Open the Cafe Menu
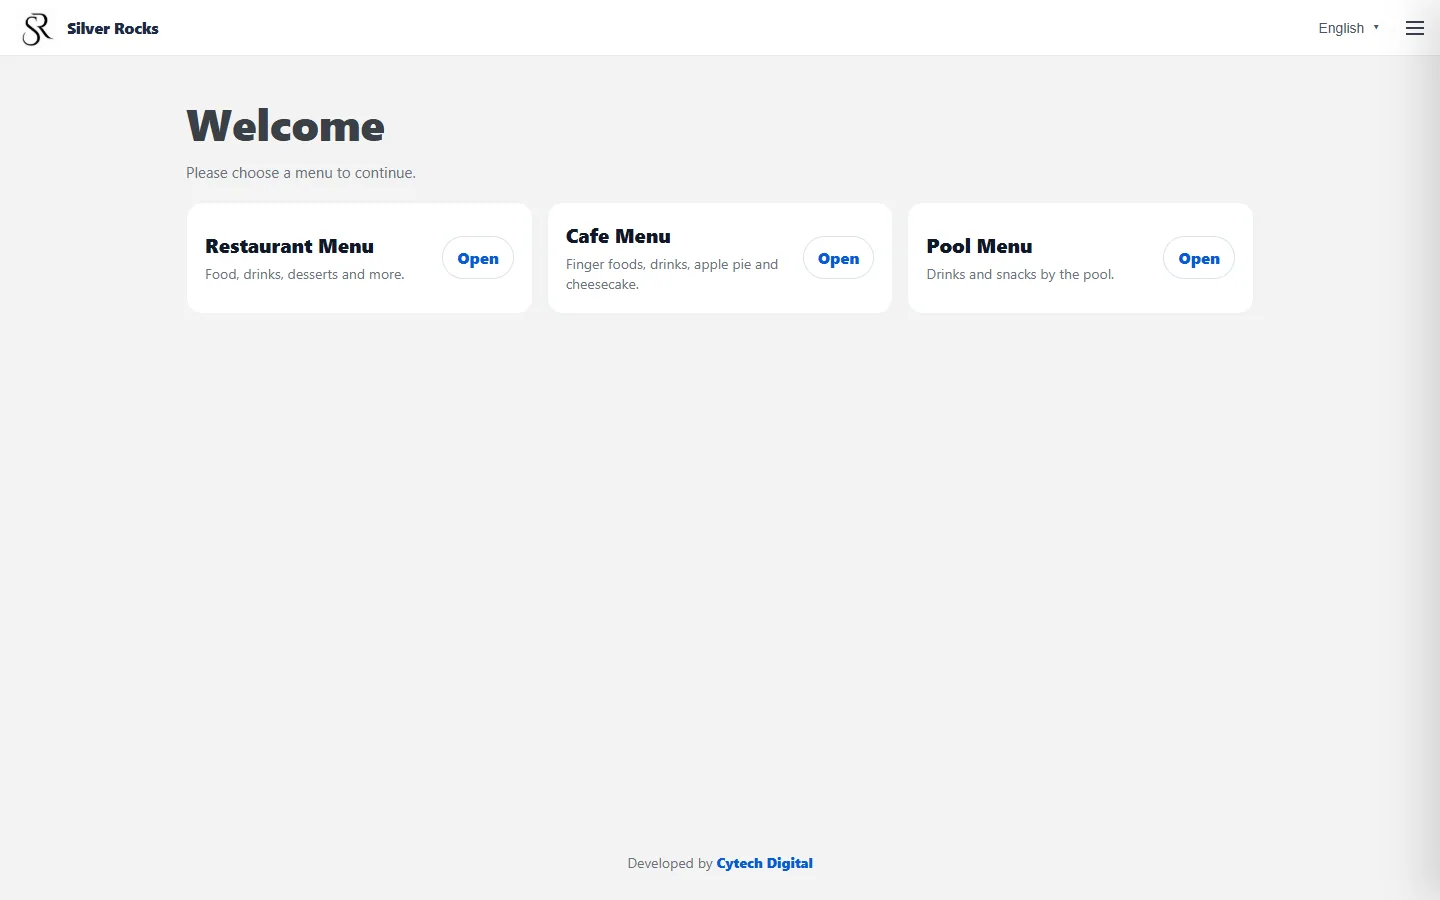 click(x=838, y=258)
